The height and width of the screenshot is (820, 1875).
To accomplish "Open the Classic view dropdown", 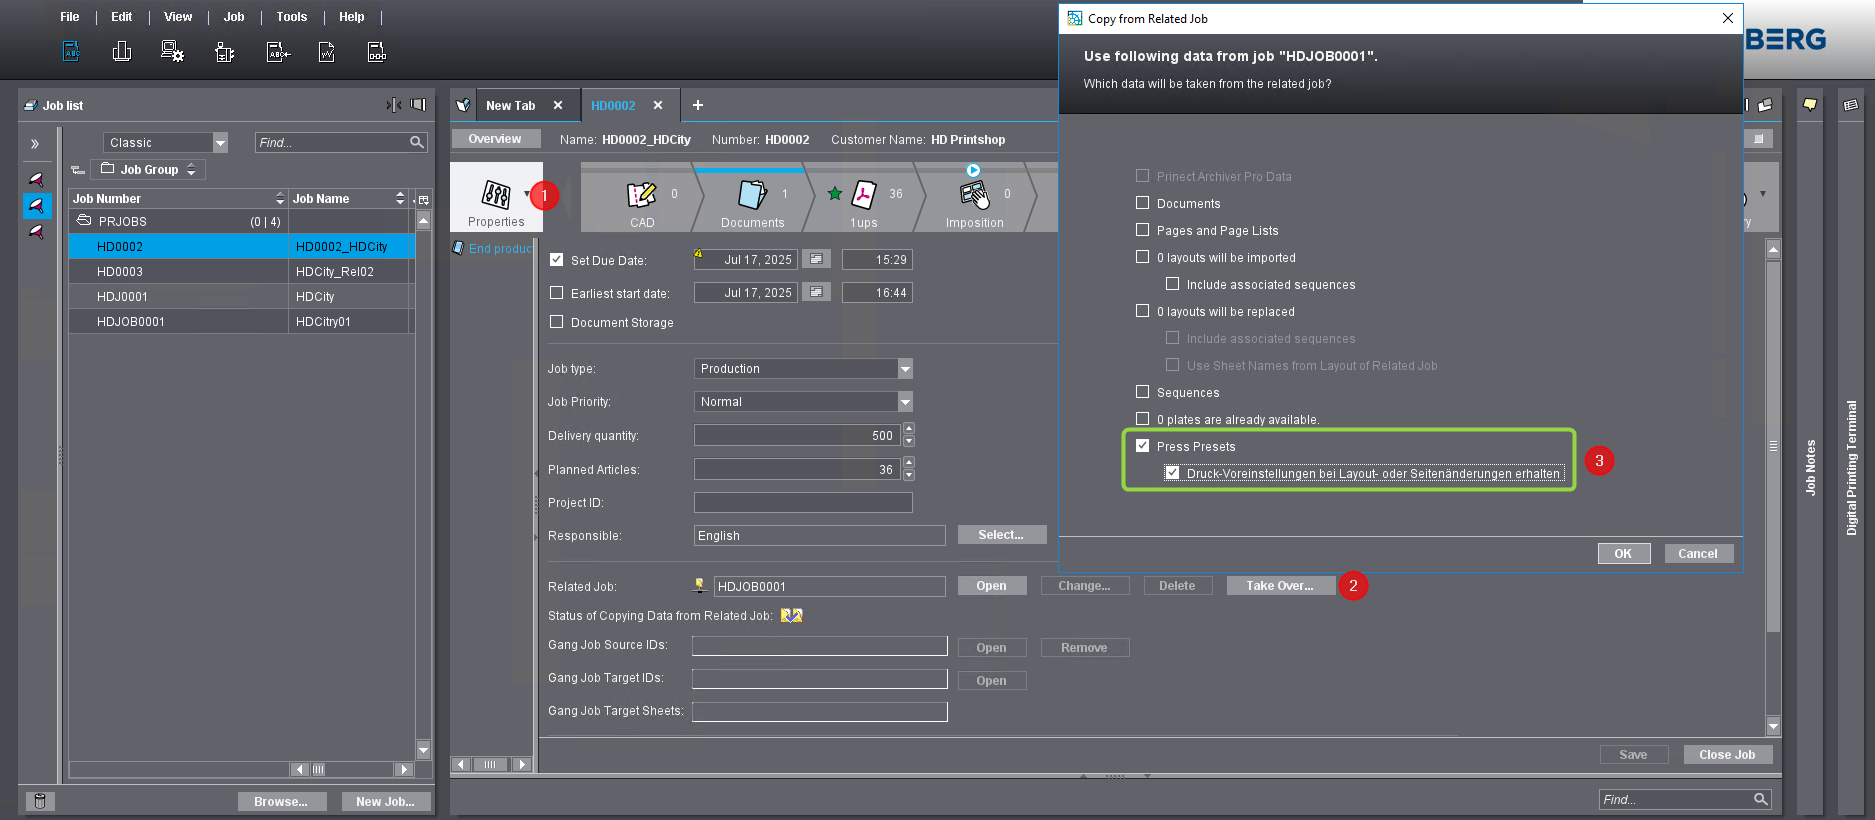I will 220,143.
